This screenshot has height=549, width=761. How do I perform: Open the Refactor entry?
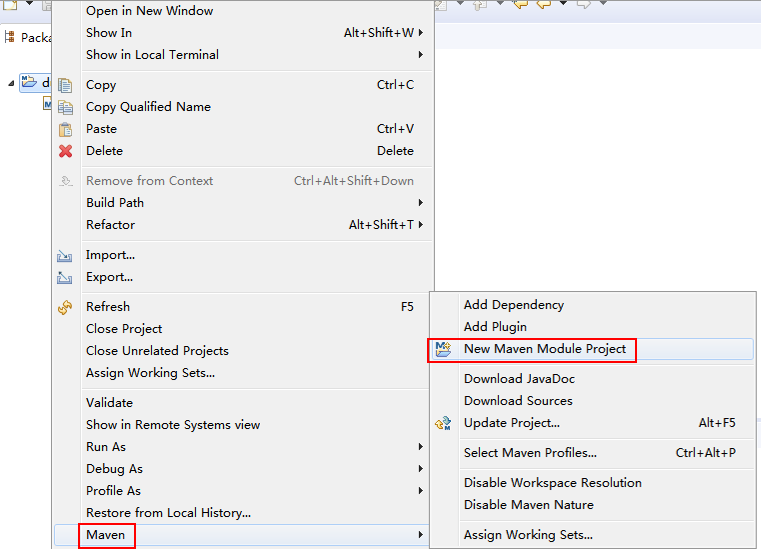point(243,225)
